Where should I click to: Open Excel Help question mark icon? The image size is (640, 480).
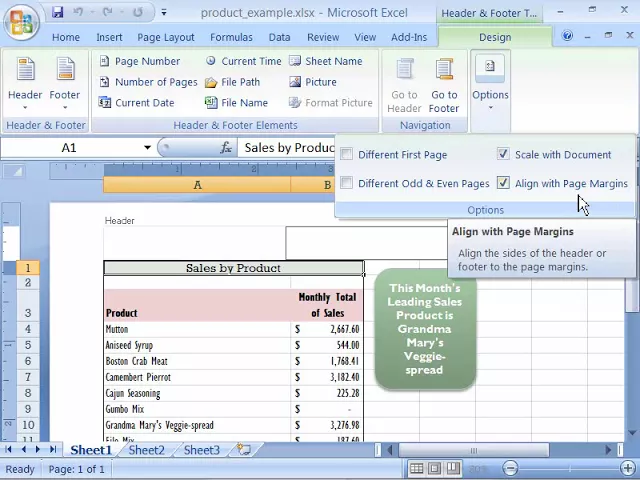tap(567, 36)
